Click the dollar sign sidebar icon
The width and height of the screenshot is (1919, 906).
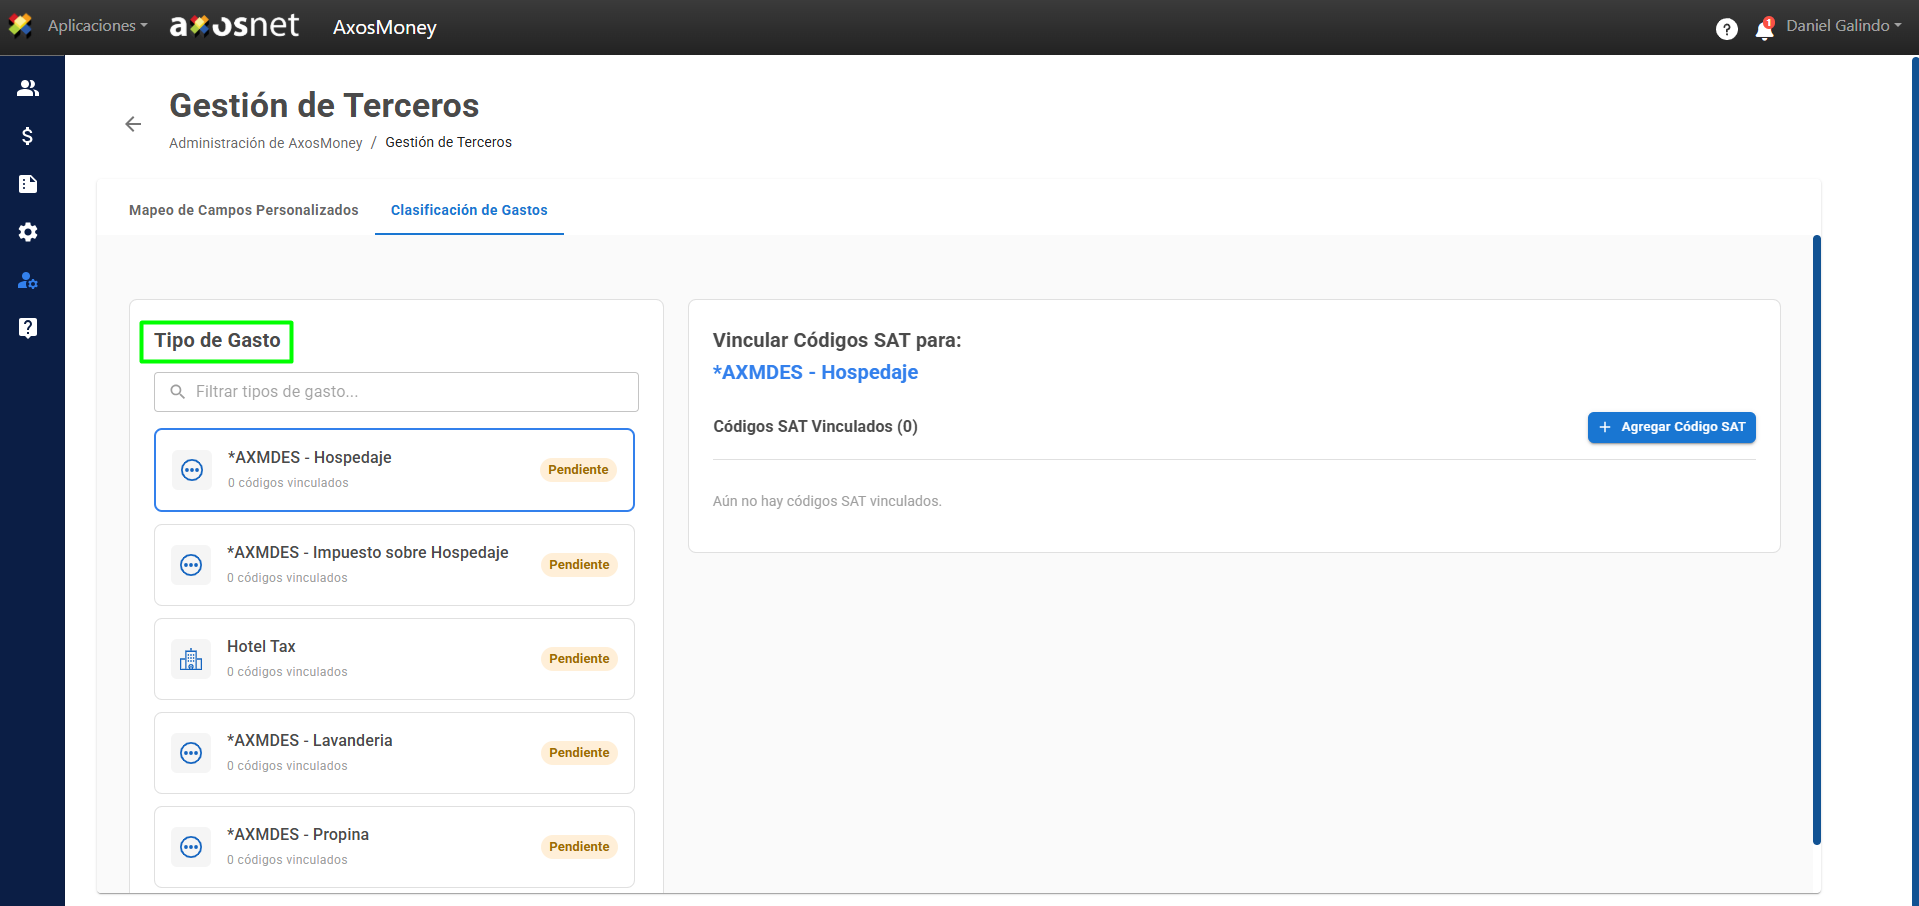pyautogui.click(x=28, y=136)
